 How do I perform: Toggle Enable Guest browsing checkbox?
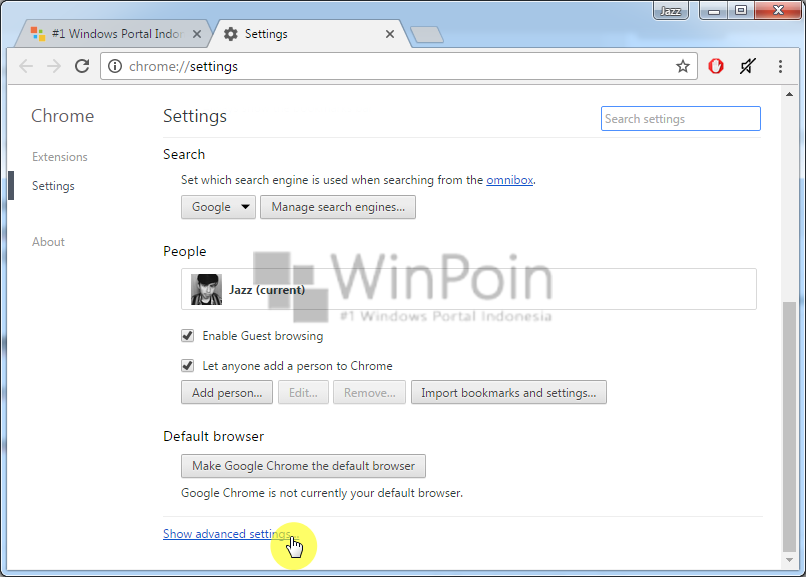tap(188, 336)
